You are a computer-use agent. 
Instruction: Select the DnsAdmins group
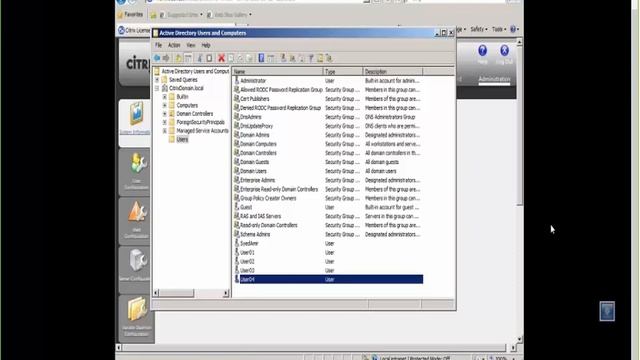click(x=251, y=117)
